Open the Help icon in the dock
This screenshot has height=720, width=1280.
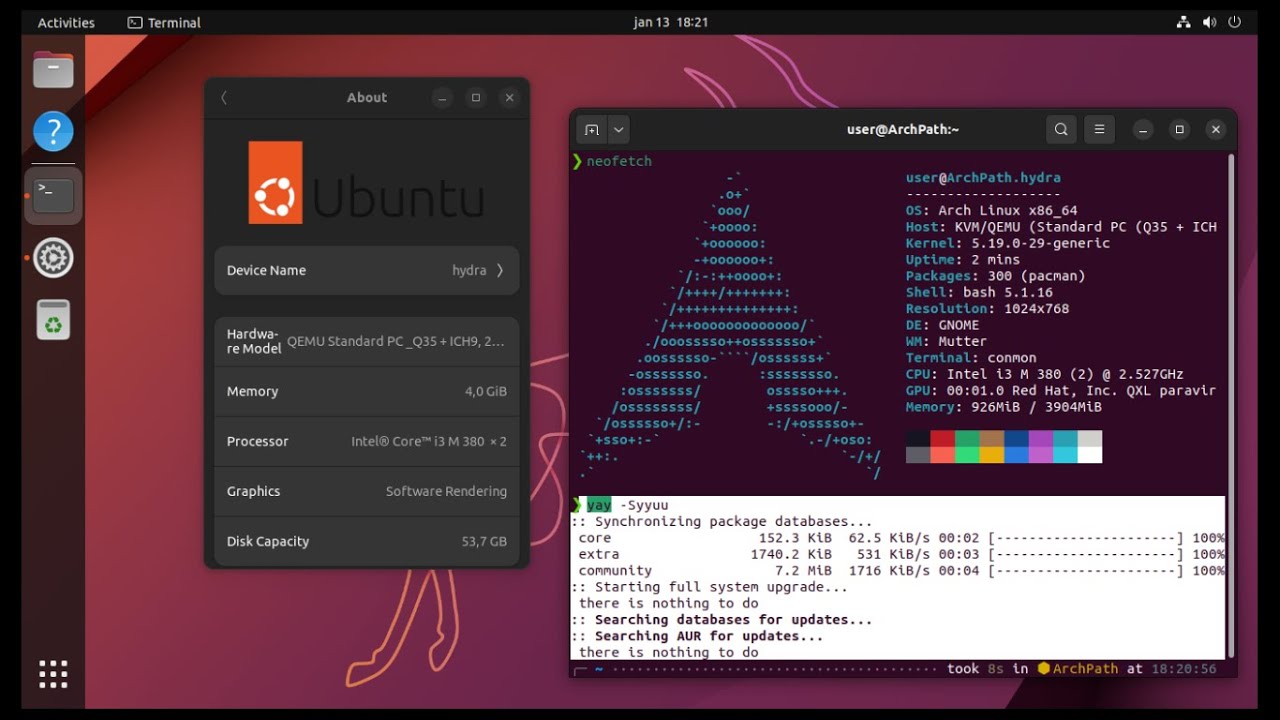click(53, 132)
